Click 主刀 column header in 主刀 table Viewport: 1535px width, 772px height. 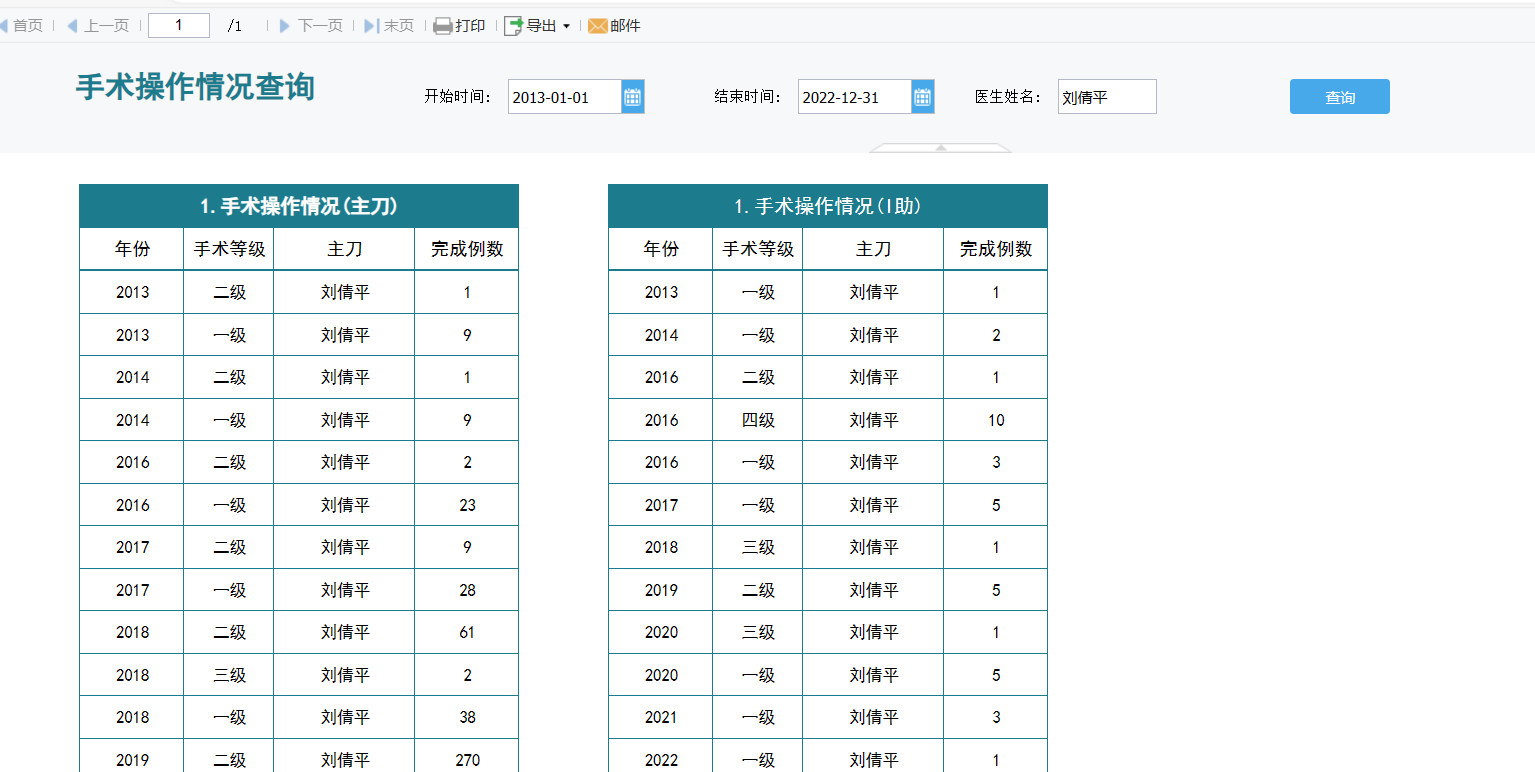pos(344,249)
